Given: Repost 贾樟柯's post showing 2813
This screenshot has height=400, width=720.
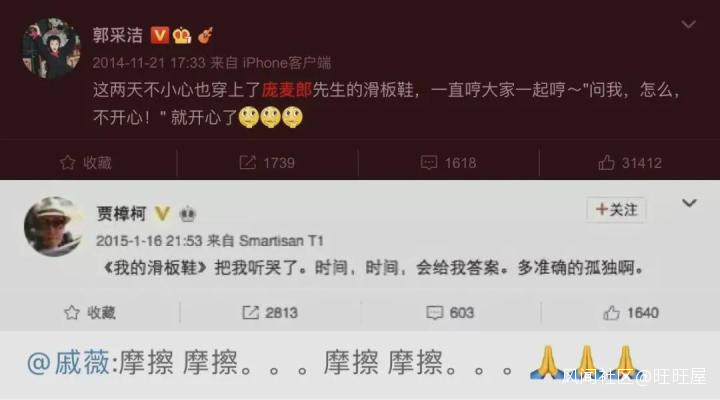Looking at the screenshot, I should point(270,313).
